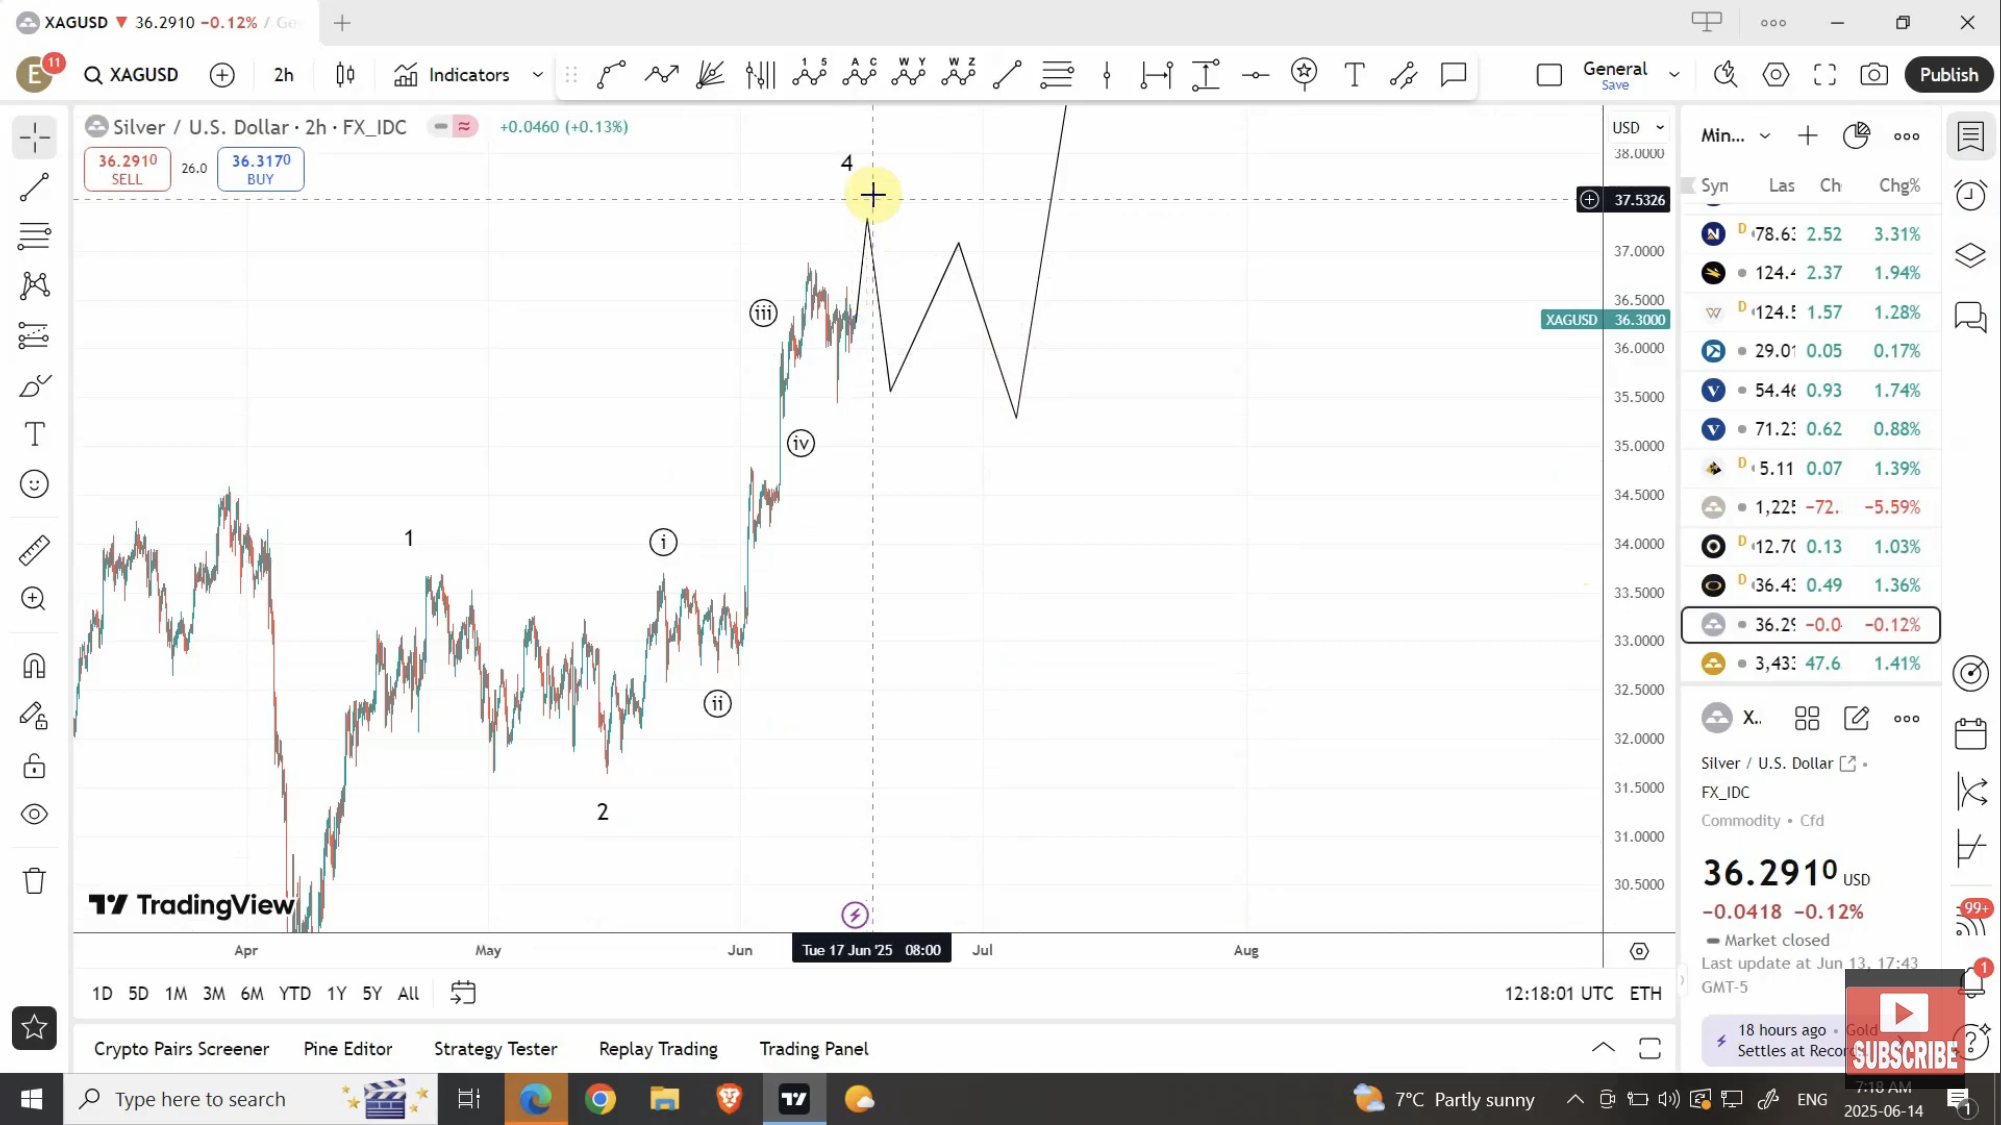
Task: Select the zoom in tool
Action: (34, 599)
